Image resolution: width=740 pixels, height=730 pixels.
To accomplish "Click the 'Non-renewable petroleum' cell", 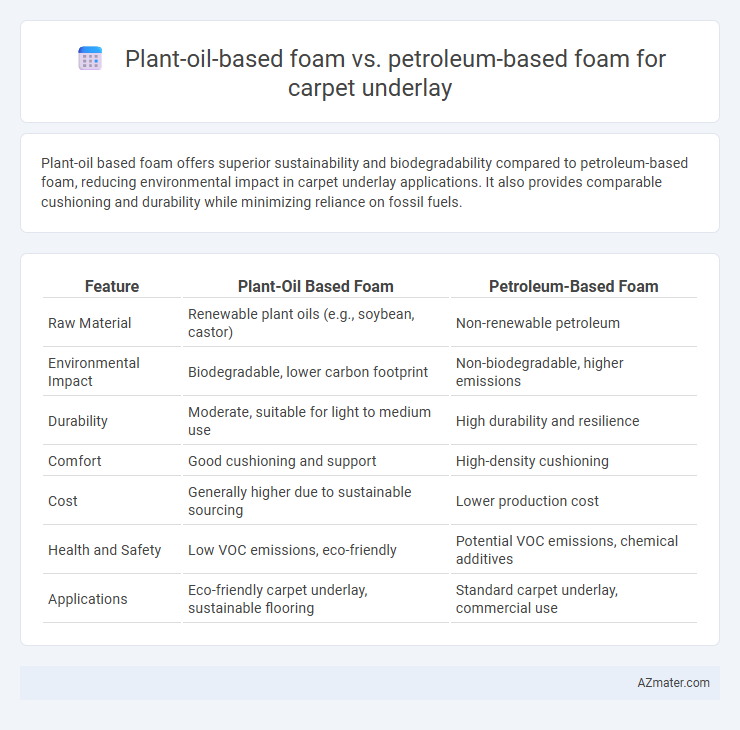I will point(538,323).
